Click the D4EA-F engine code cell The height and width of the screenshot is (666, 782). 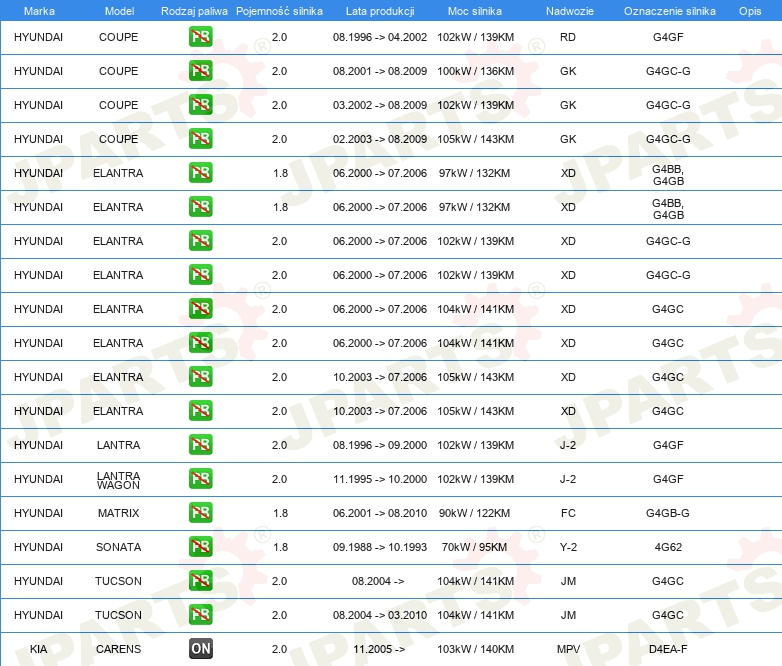pos(667,649)
